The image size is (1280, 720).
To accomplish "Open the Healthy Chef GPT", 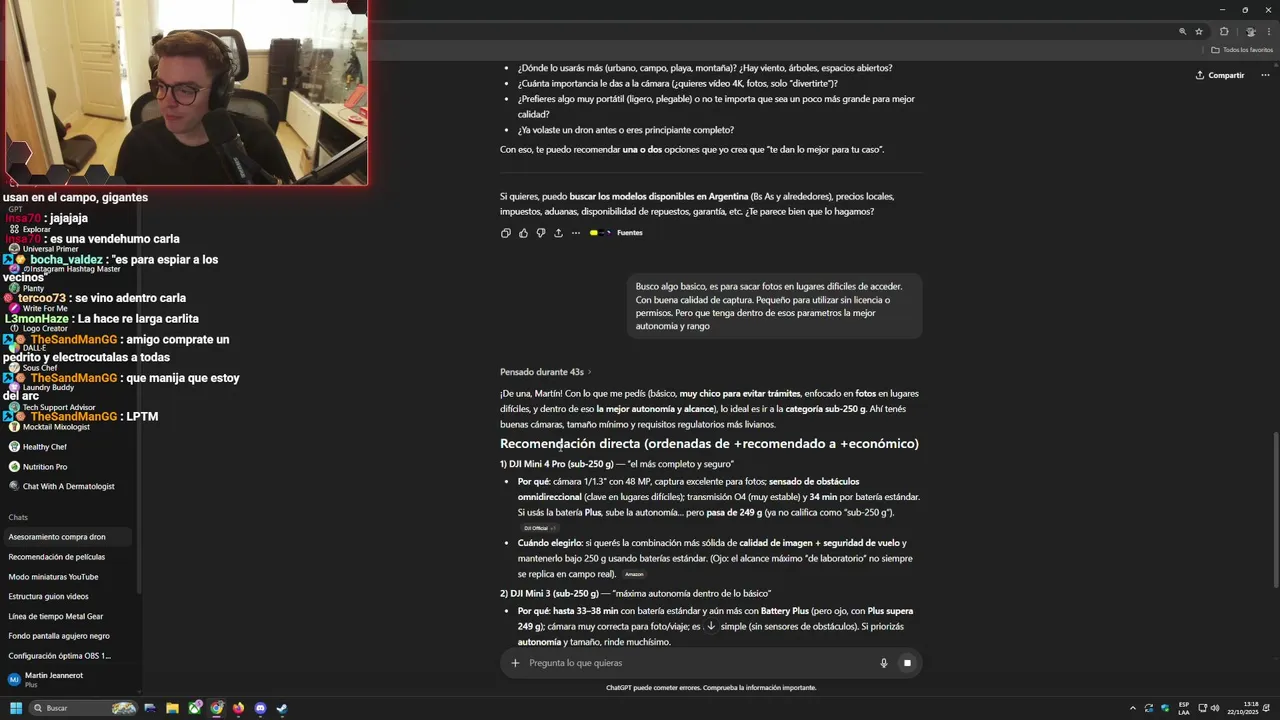I will coord(66,447).
